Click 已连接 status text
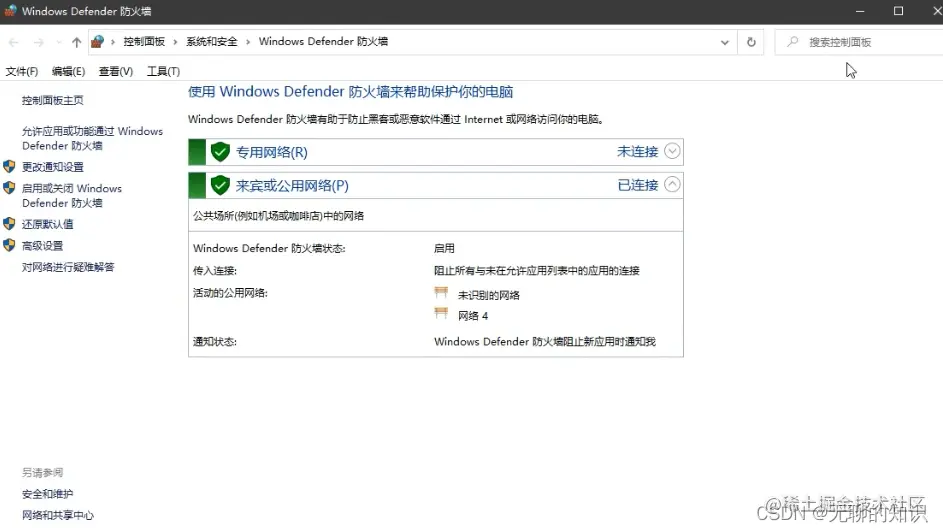This screenshot has width=943, height=532. pos(638,185)
